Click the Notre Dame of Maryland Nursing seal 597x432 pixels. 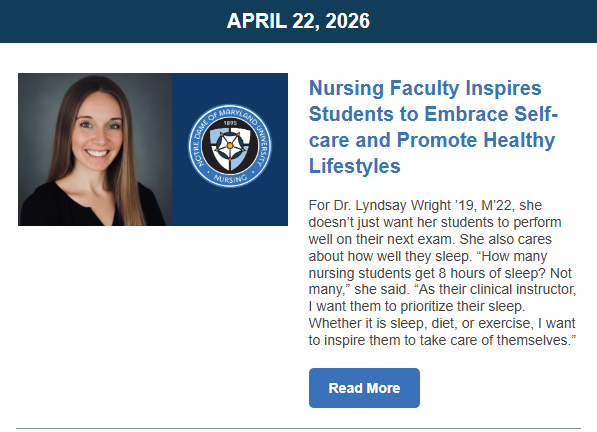point(230,146)
